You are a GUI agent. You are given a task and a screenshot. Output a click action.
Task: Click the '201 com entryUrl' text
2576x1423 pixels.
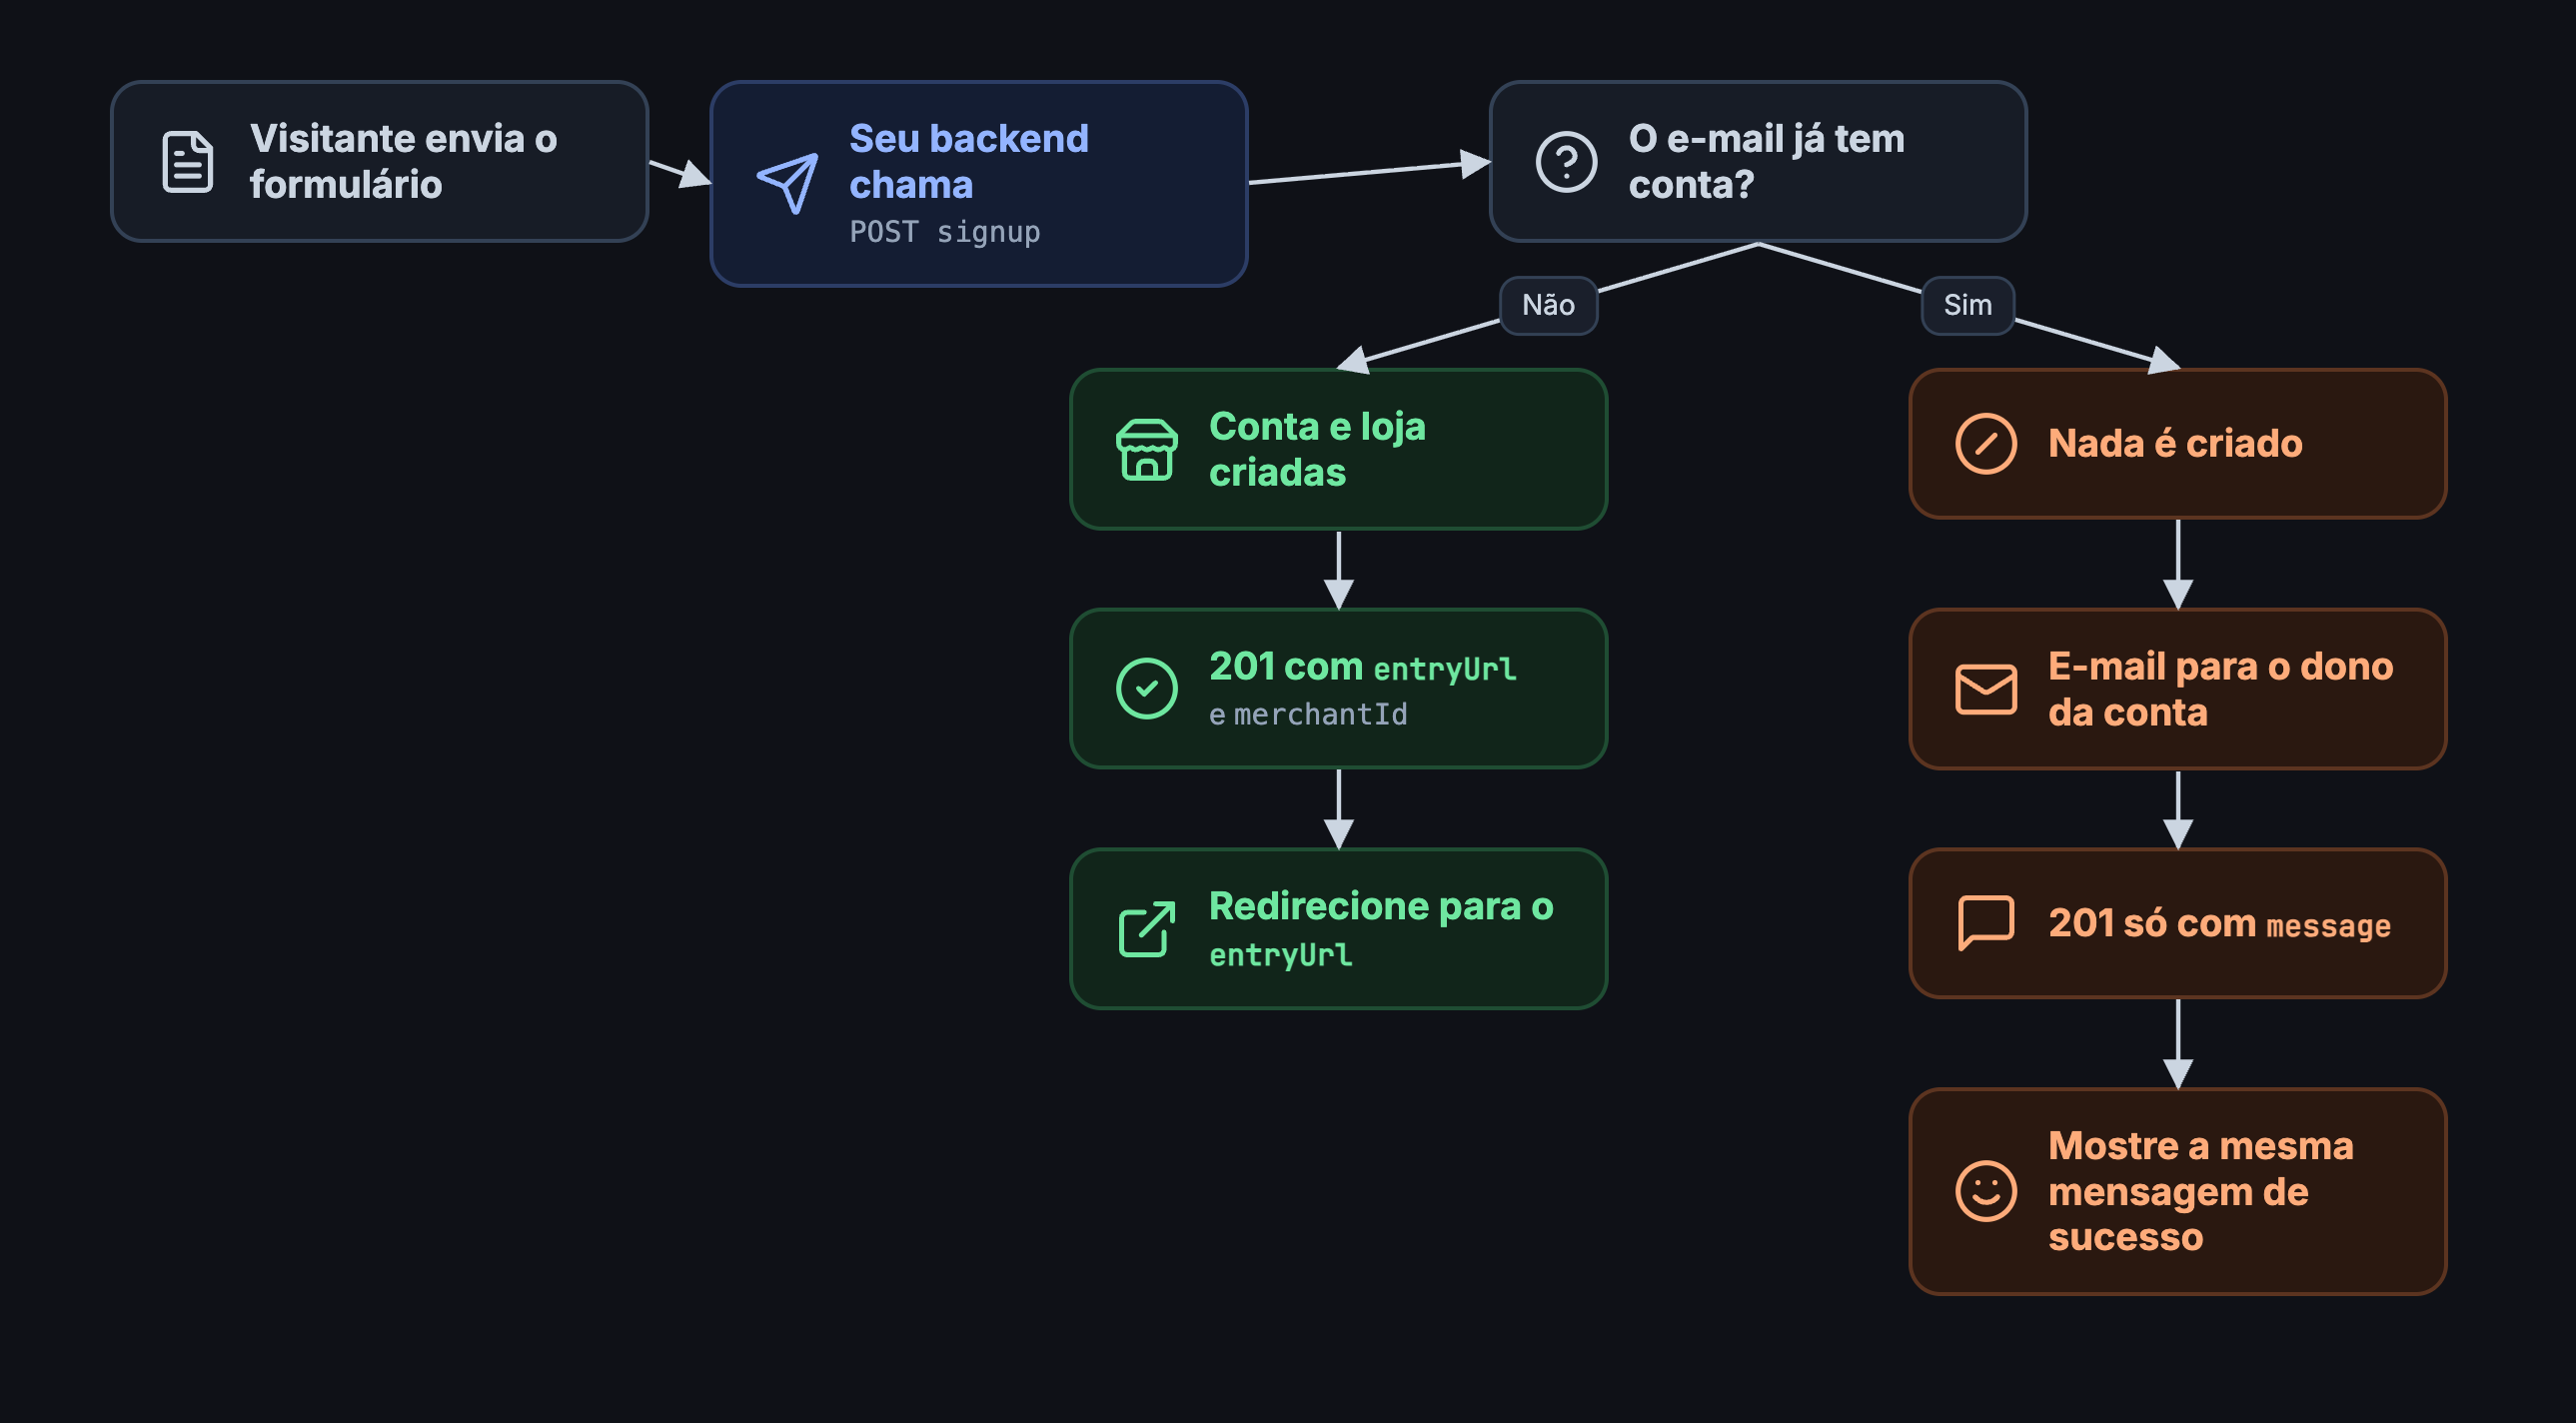pos(1362,667)
